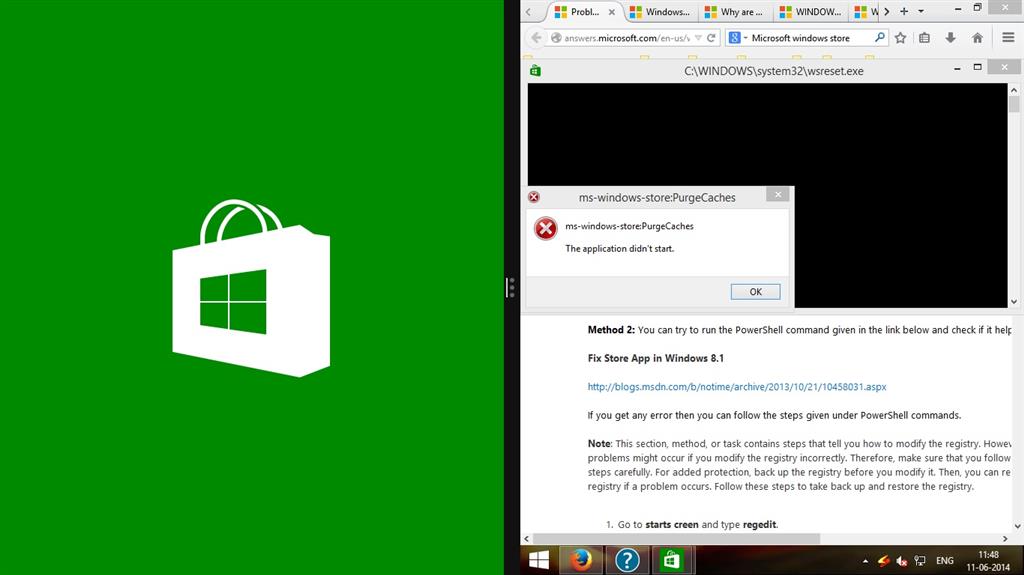Click the ENG language indicator
The height and width of the screenshot is (575, 1024).
pyautogui.click(x=944, y=561)
